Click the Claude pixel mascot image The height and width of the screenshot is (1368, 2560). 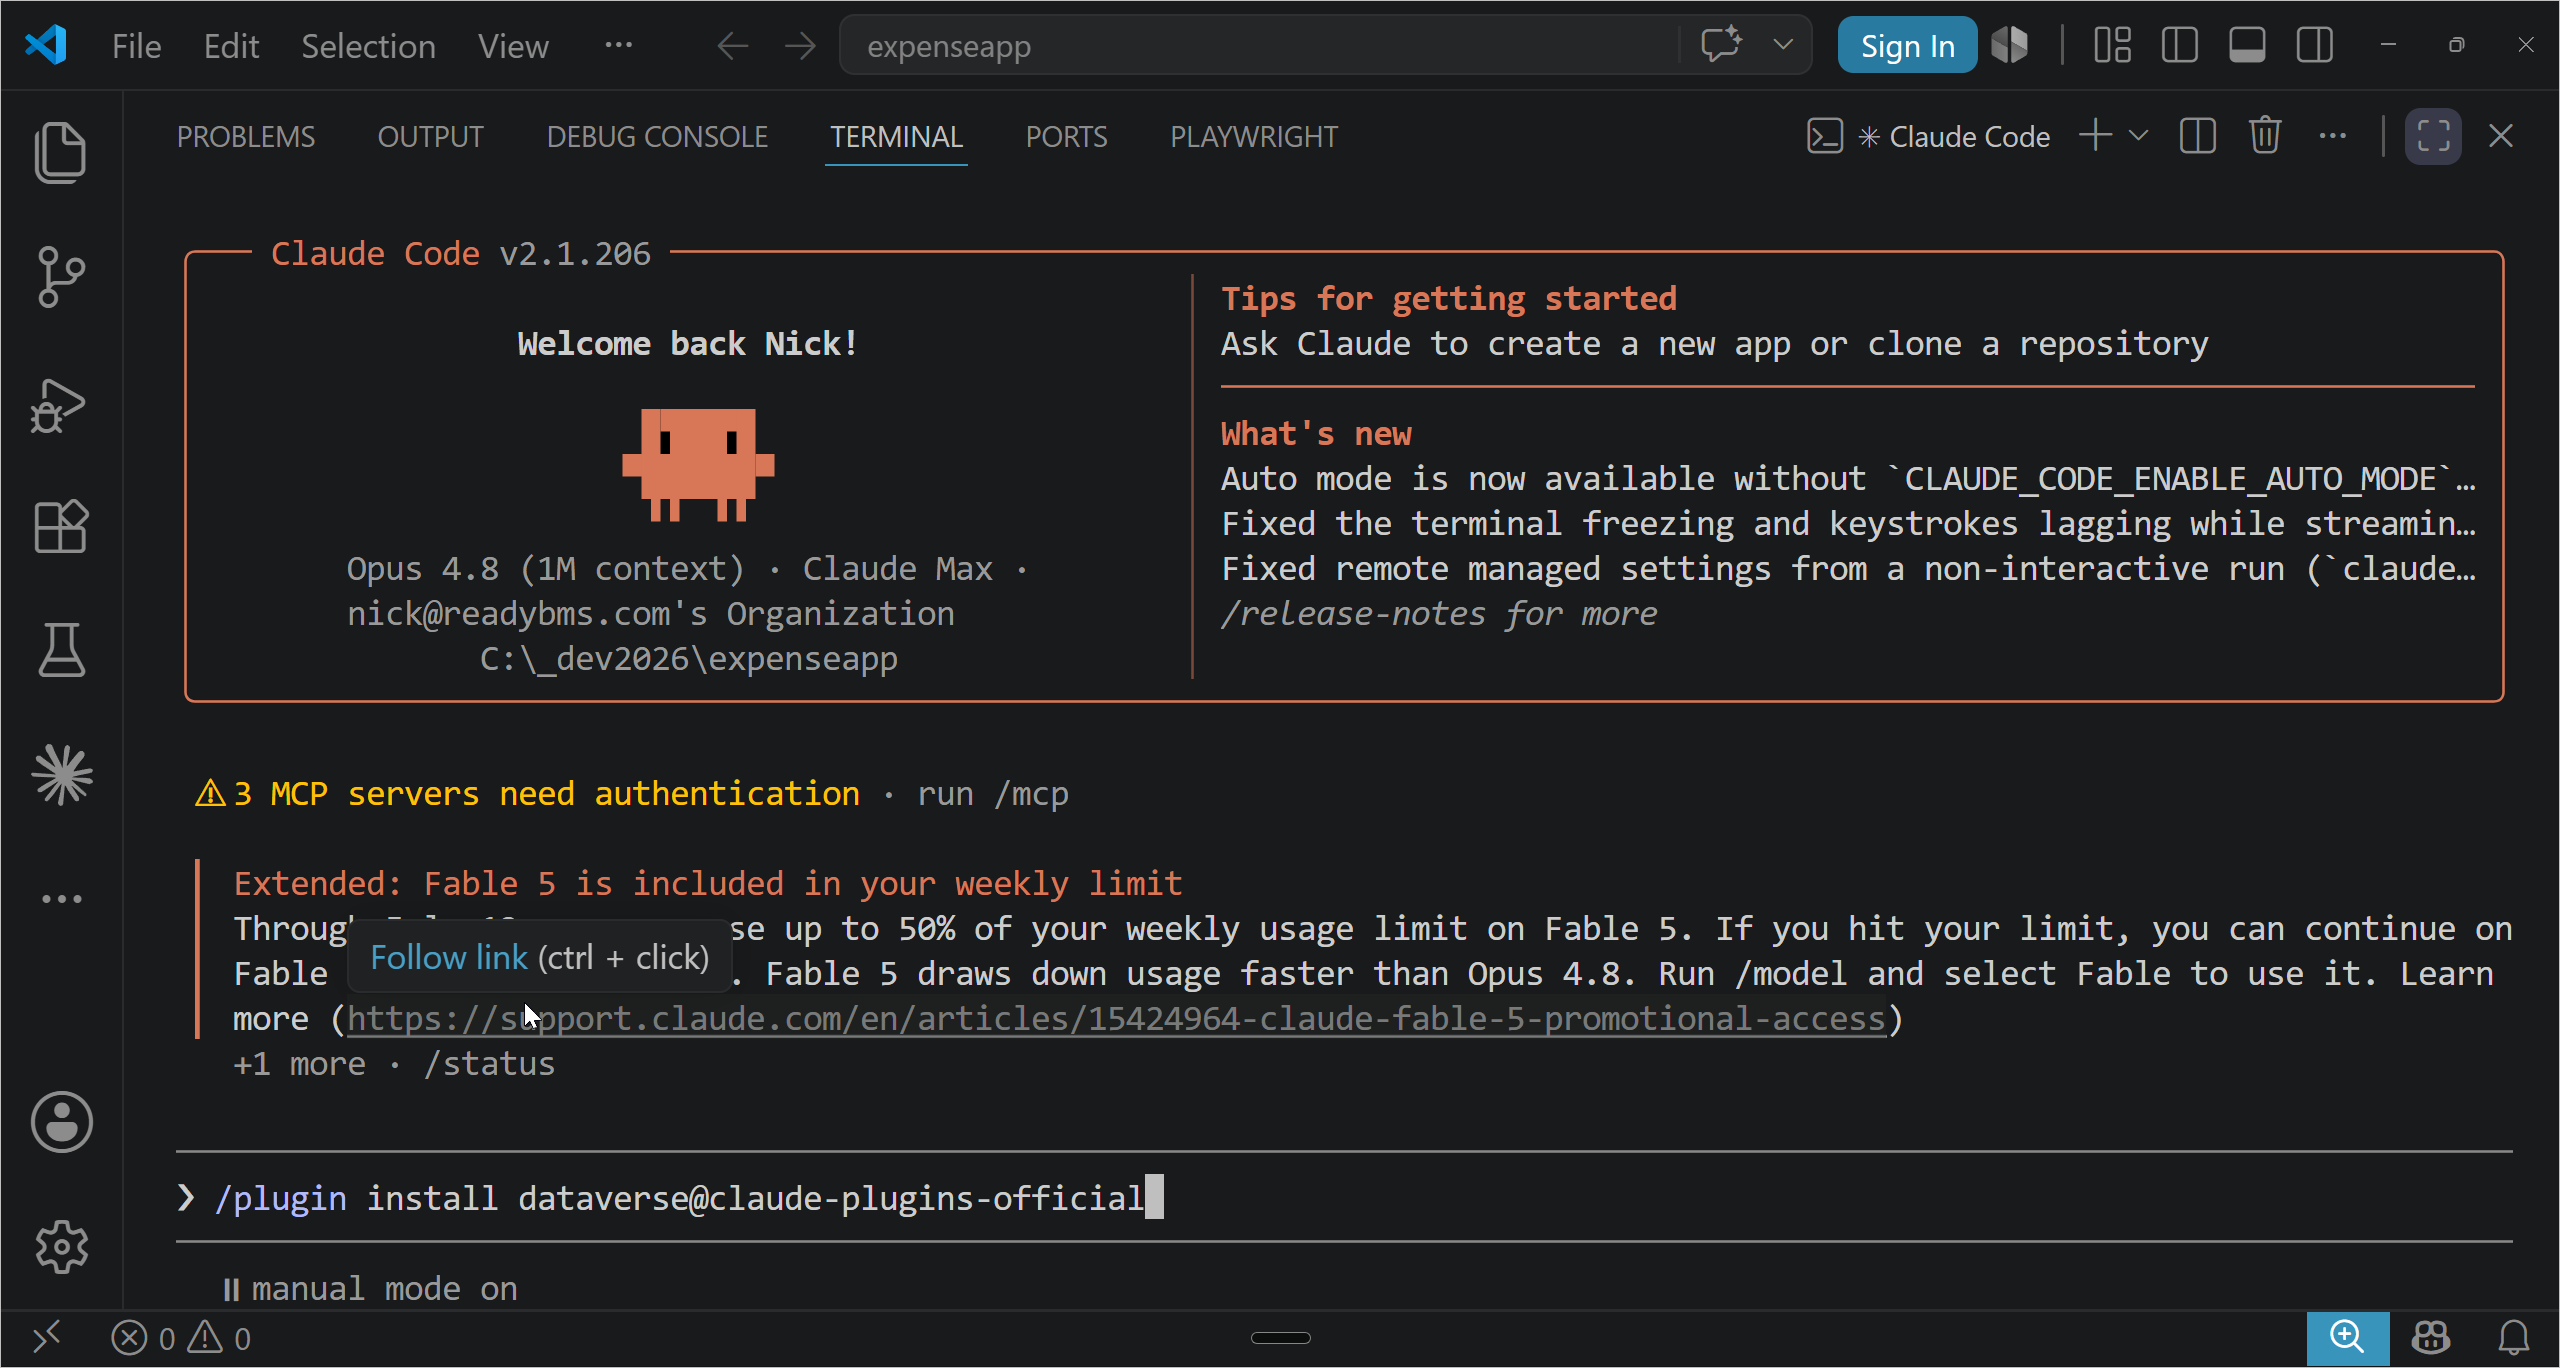coord(698,465)
